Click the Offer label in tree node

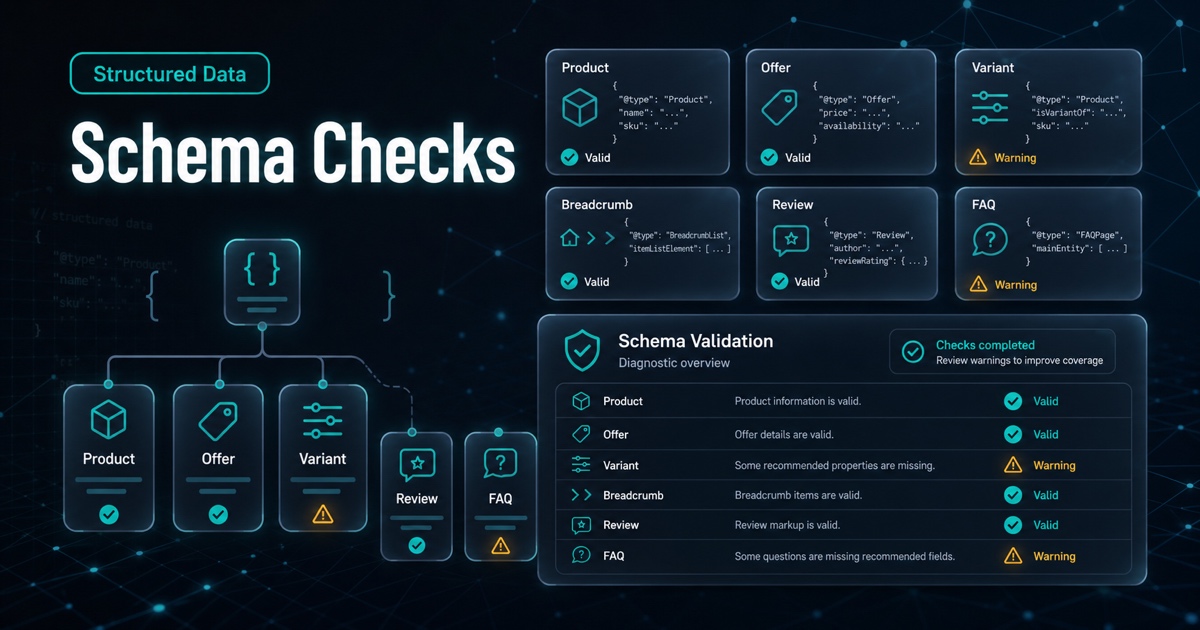(217, 459)
